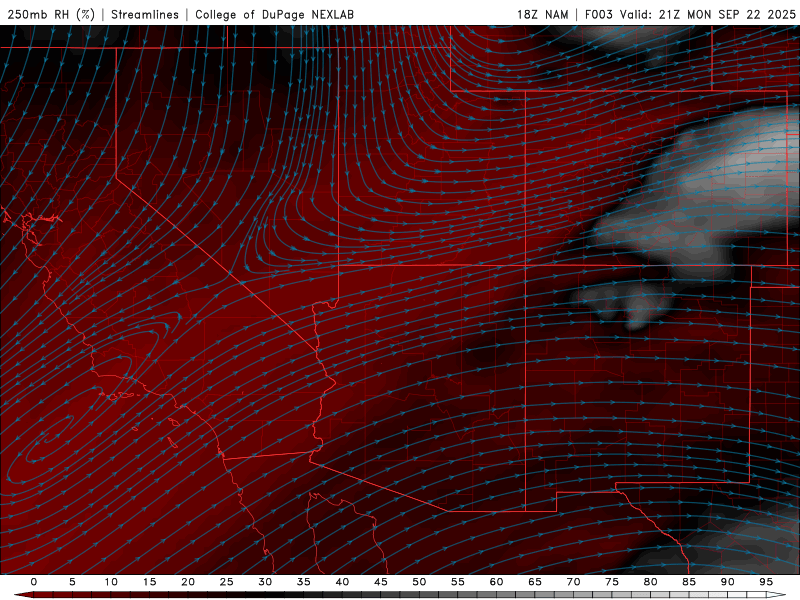This screenshot has width=800, height=600.
Task: Click the '95' color scale label
Action: (x=766, y=582)
